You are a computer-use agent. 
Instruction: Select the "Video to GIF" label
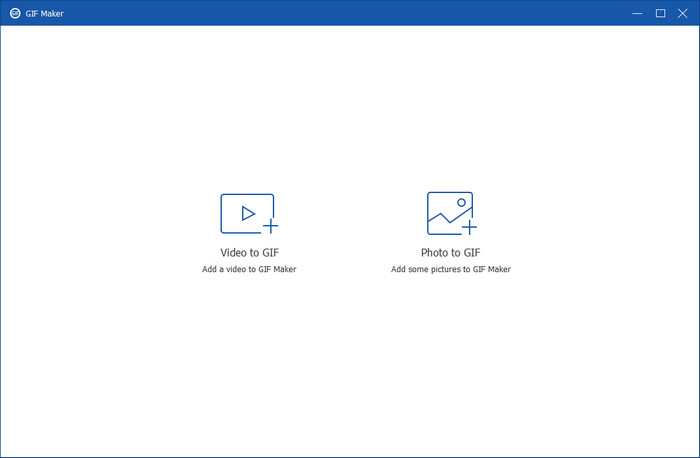coord(249,253)
